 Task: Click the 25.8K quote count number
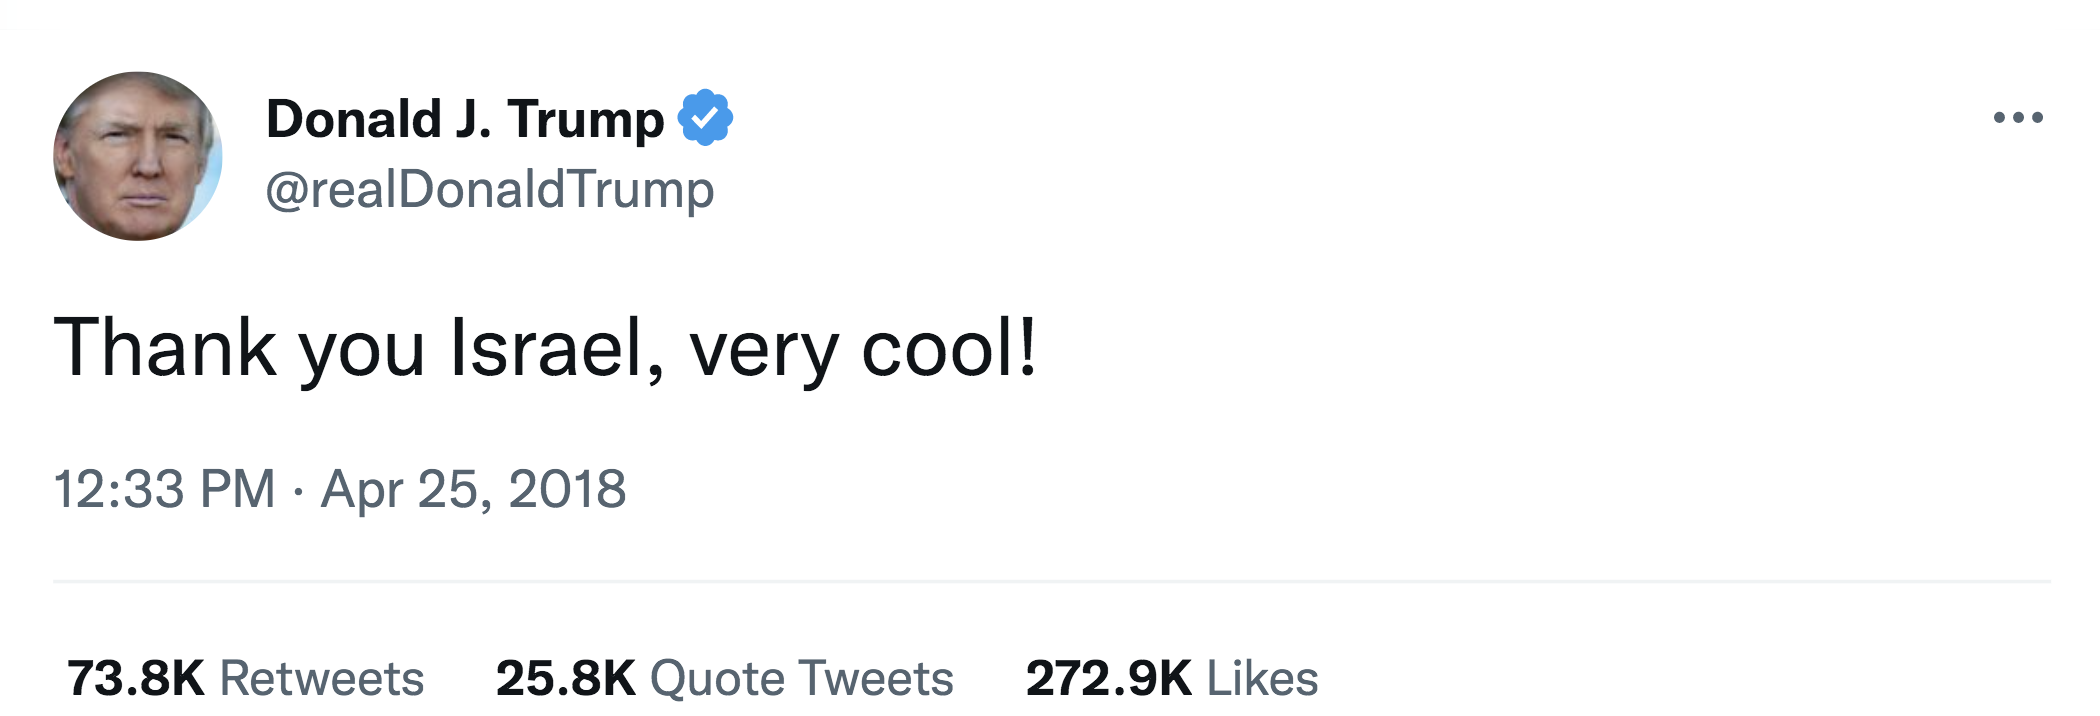click(566, 678)
